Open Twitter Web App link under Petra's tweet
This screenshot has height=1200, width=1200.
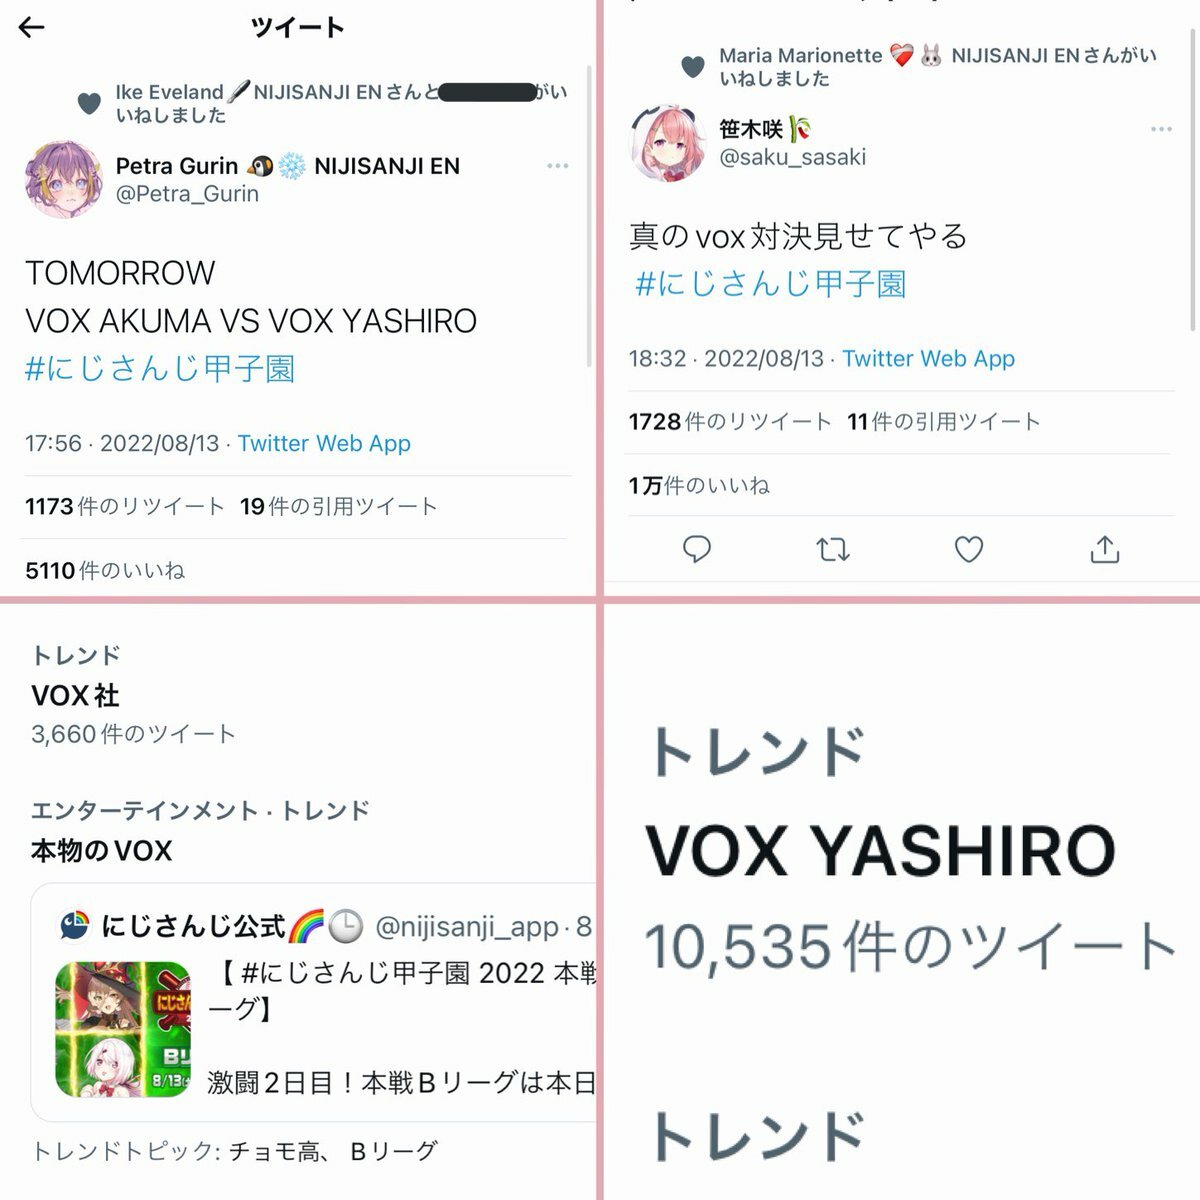324,443
